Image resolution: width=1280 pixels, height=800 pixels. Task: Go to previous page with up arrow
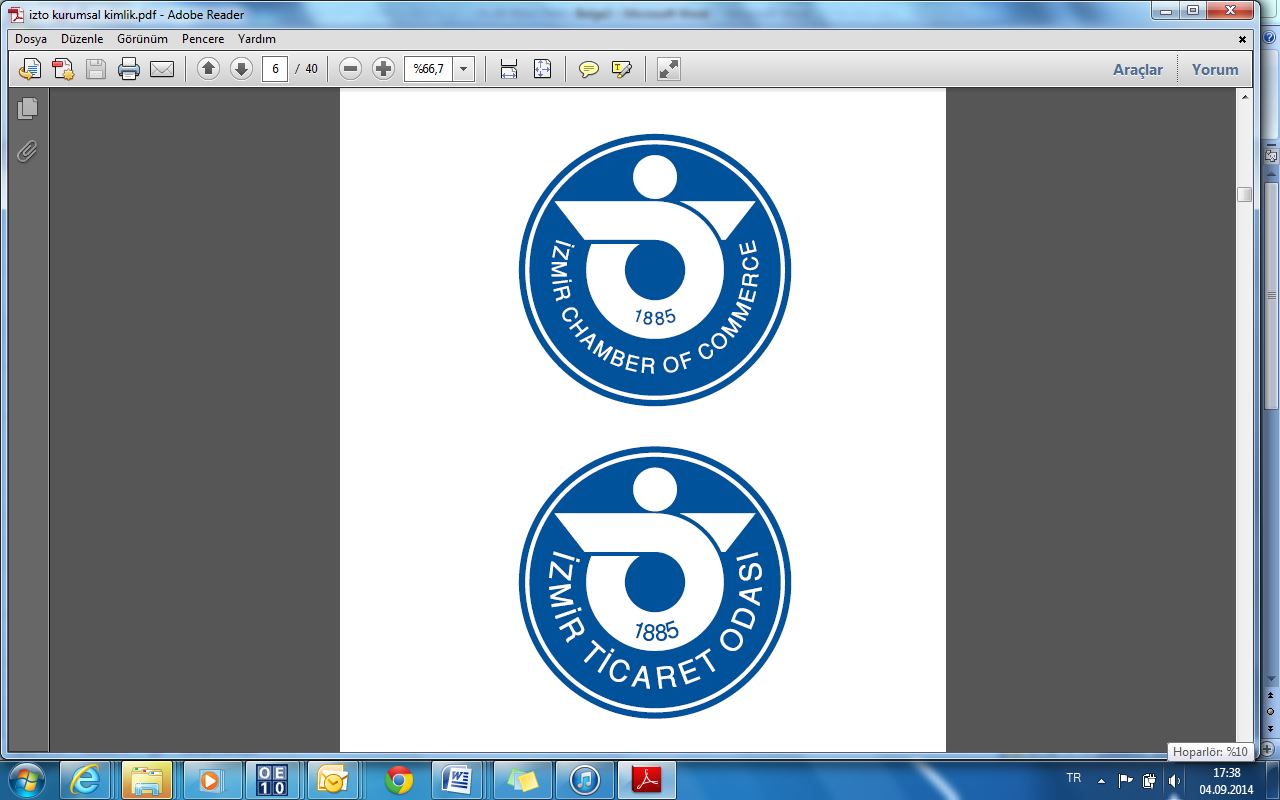pyautogui.click(x=208, y=69)
